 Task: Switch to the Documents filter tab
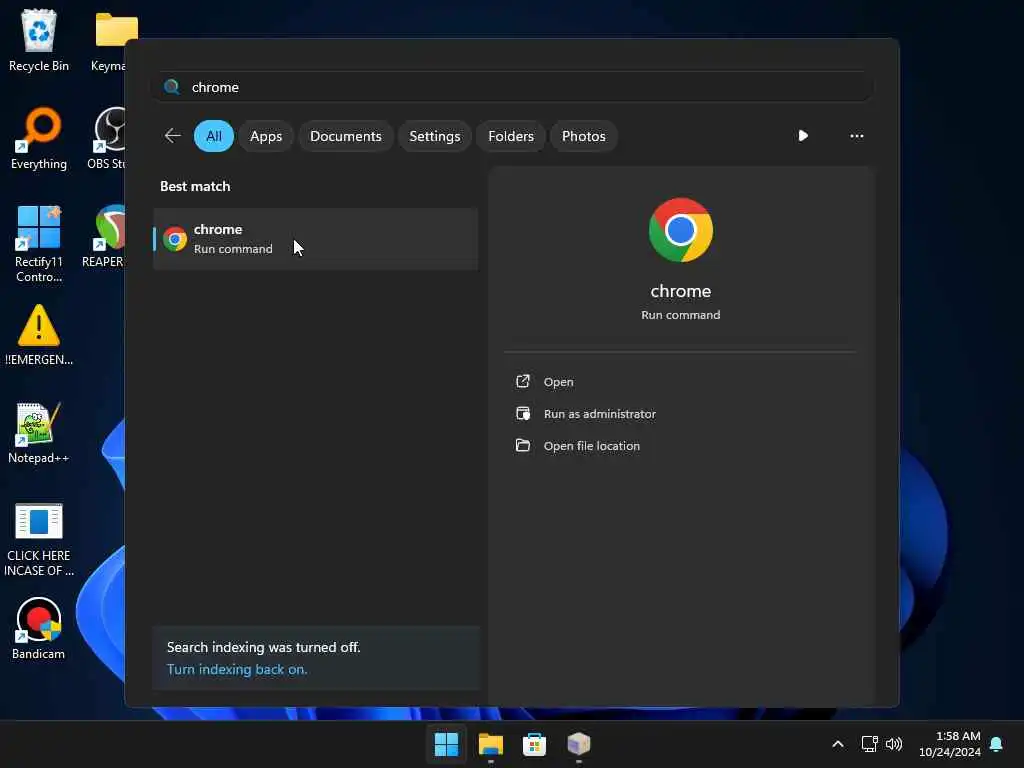[x=345, y=136]
